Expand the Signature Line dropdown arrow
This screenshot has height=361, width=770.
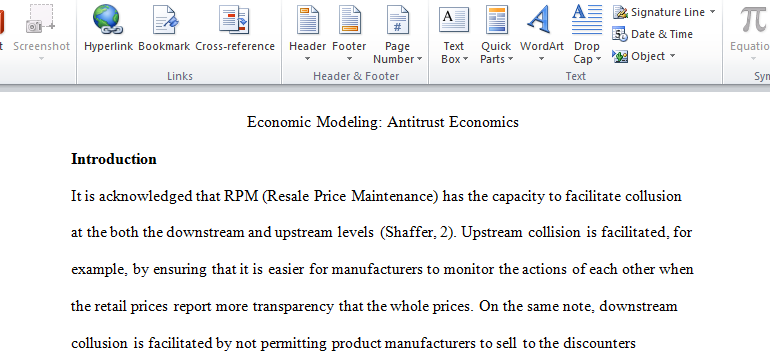[x=712, y=12]
